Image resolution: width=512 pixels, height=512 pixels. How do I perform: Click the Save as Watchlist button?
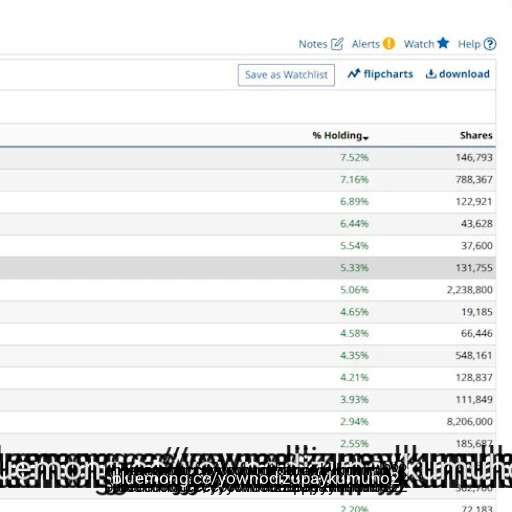tap(286, 75)
